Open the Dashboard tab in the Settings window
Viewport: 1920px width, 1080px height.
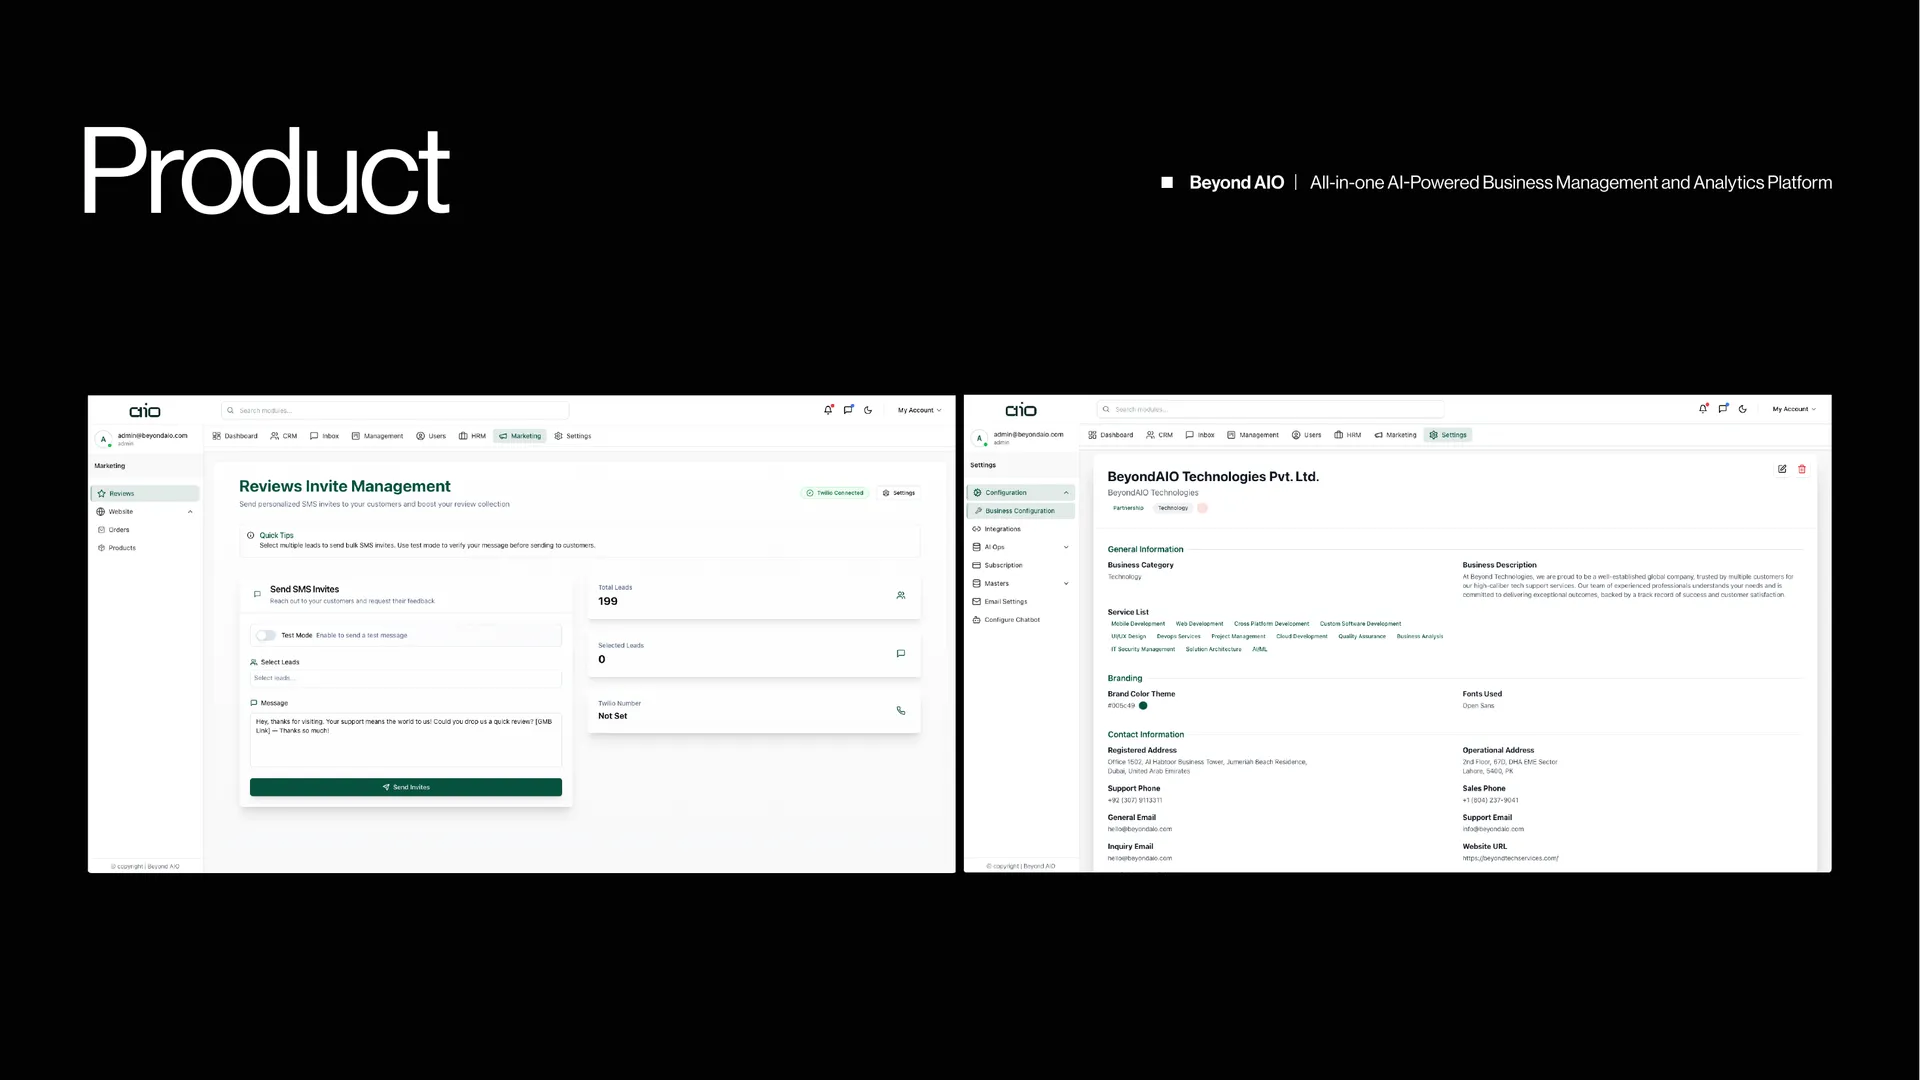click(1111, 435)
